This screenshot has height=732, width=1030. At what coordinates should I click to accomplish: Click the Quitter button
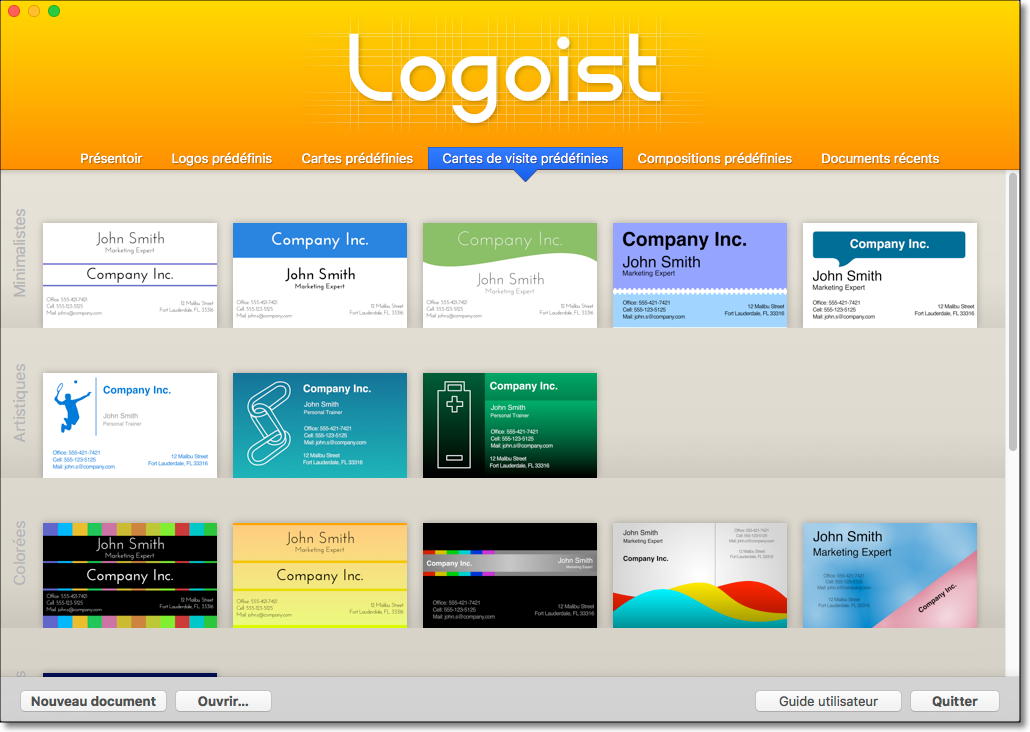click(954, 701)
